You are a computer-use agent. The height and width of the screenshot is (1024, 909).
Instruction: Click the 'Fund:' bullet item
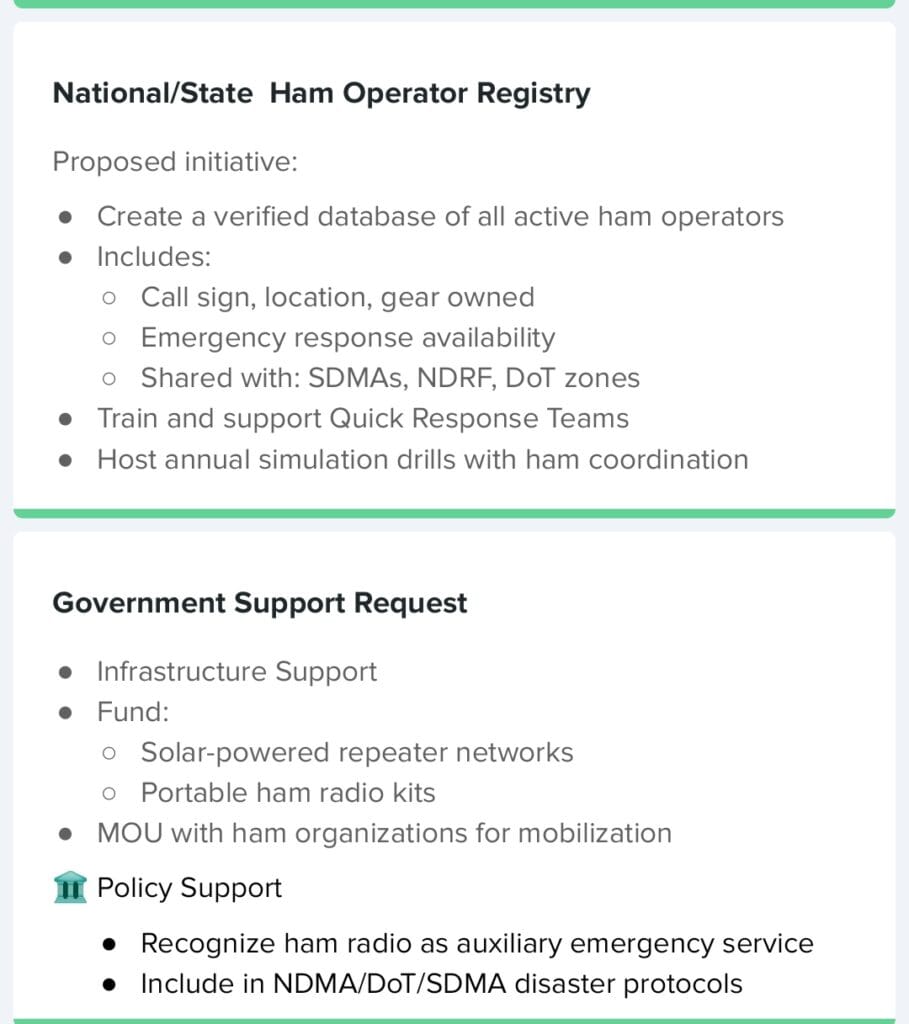click(133, 712)
